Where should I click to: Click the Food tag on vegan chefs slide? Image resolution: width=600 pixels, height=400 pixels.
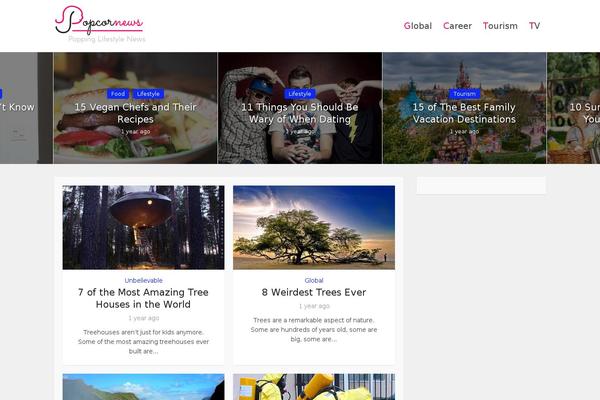(x=118, y=94)
